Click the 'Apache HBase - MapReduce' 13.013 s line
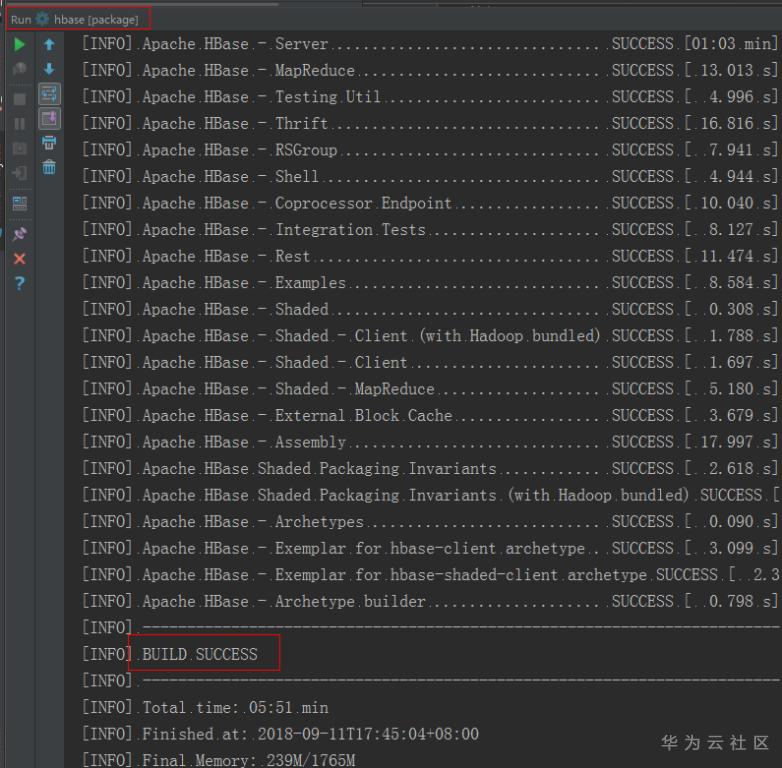 (430, 70)
